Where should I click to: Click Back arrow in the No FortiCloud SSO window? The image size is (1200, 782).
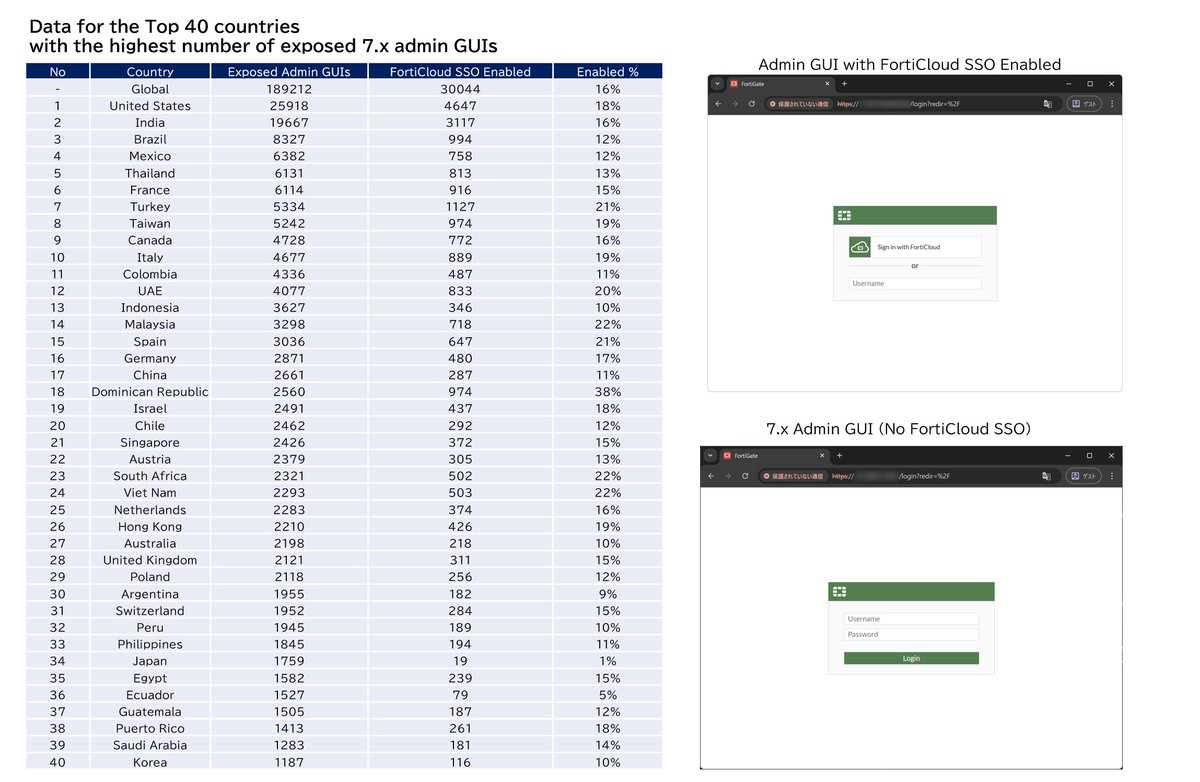[711, 476]
